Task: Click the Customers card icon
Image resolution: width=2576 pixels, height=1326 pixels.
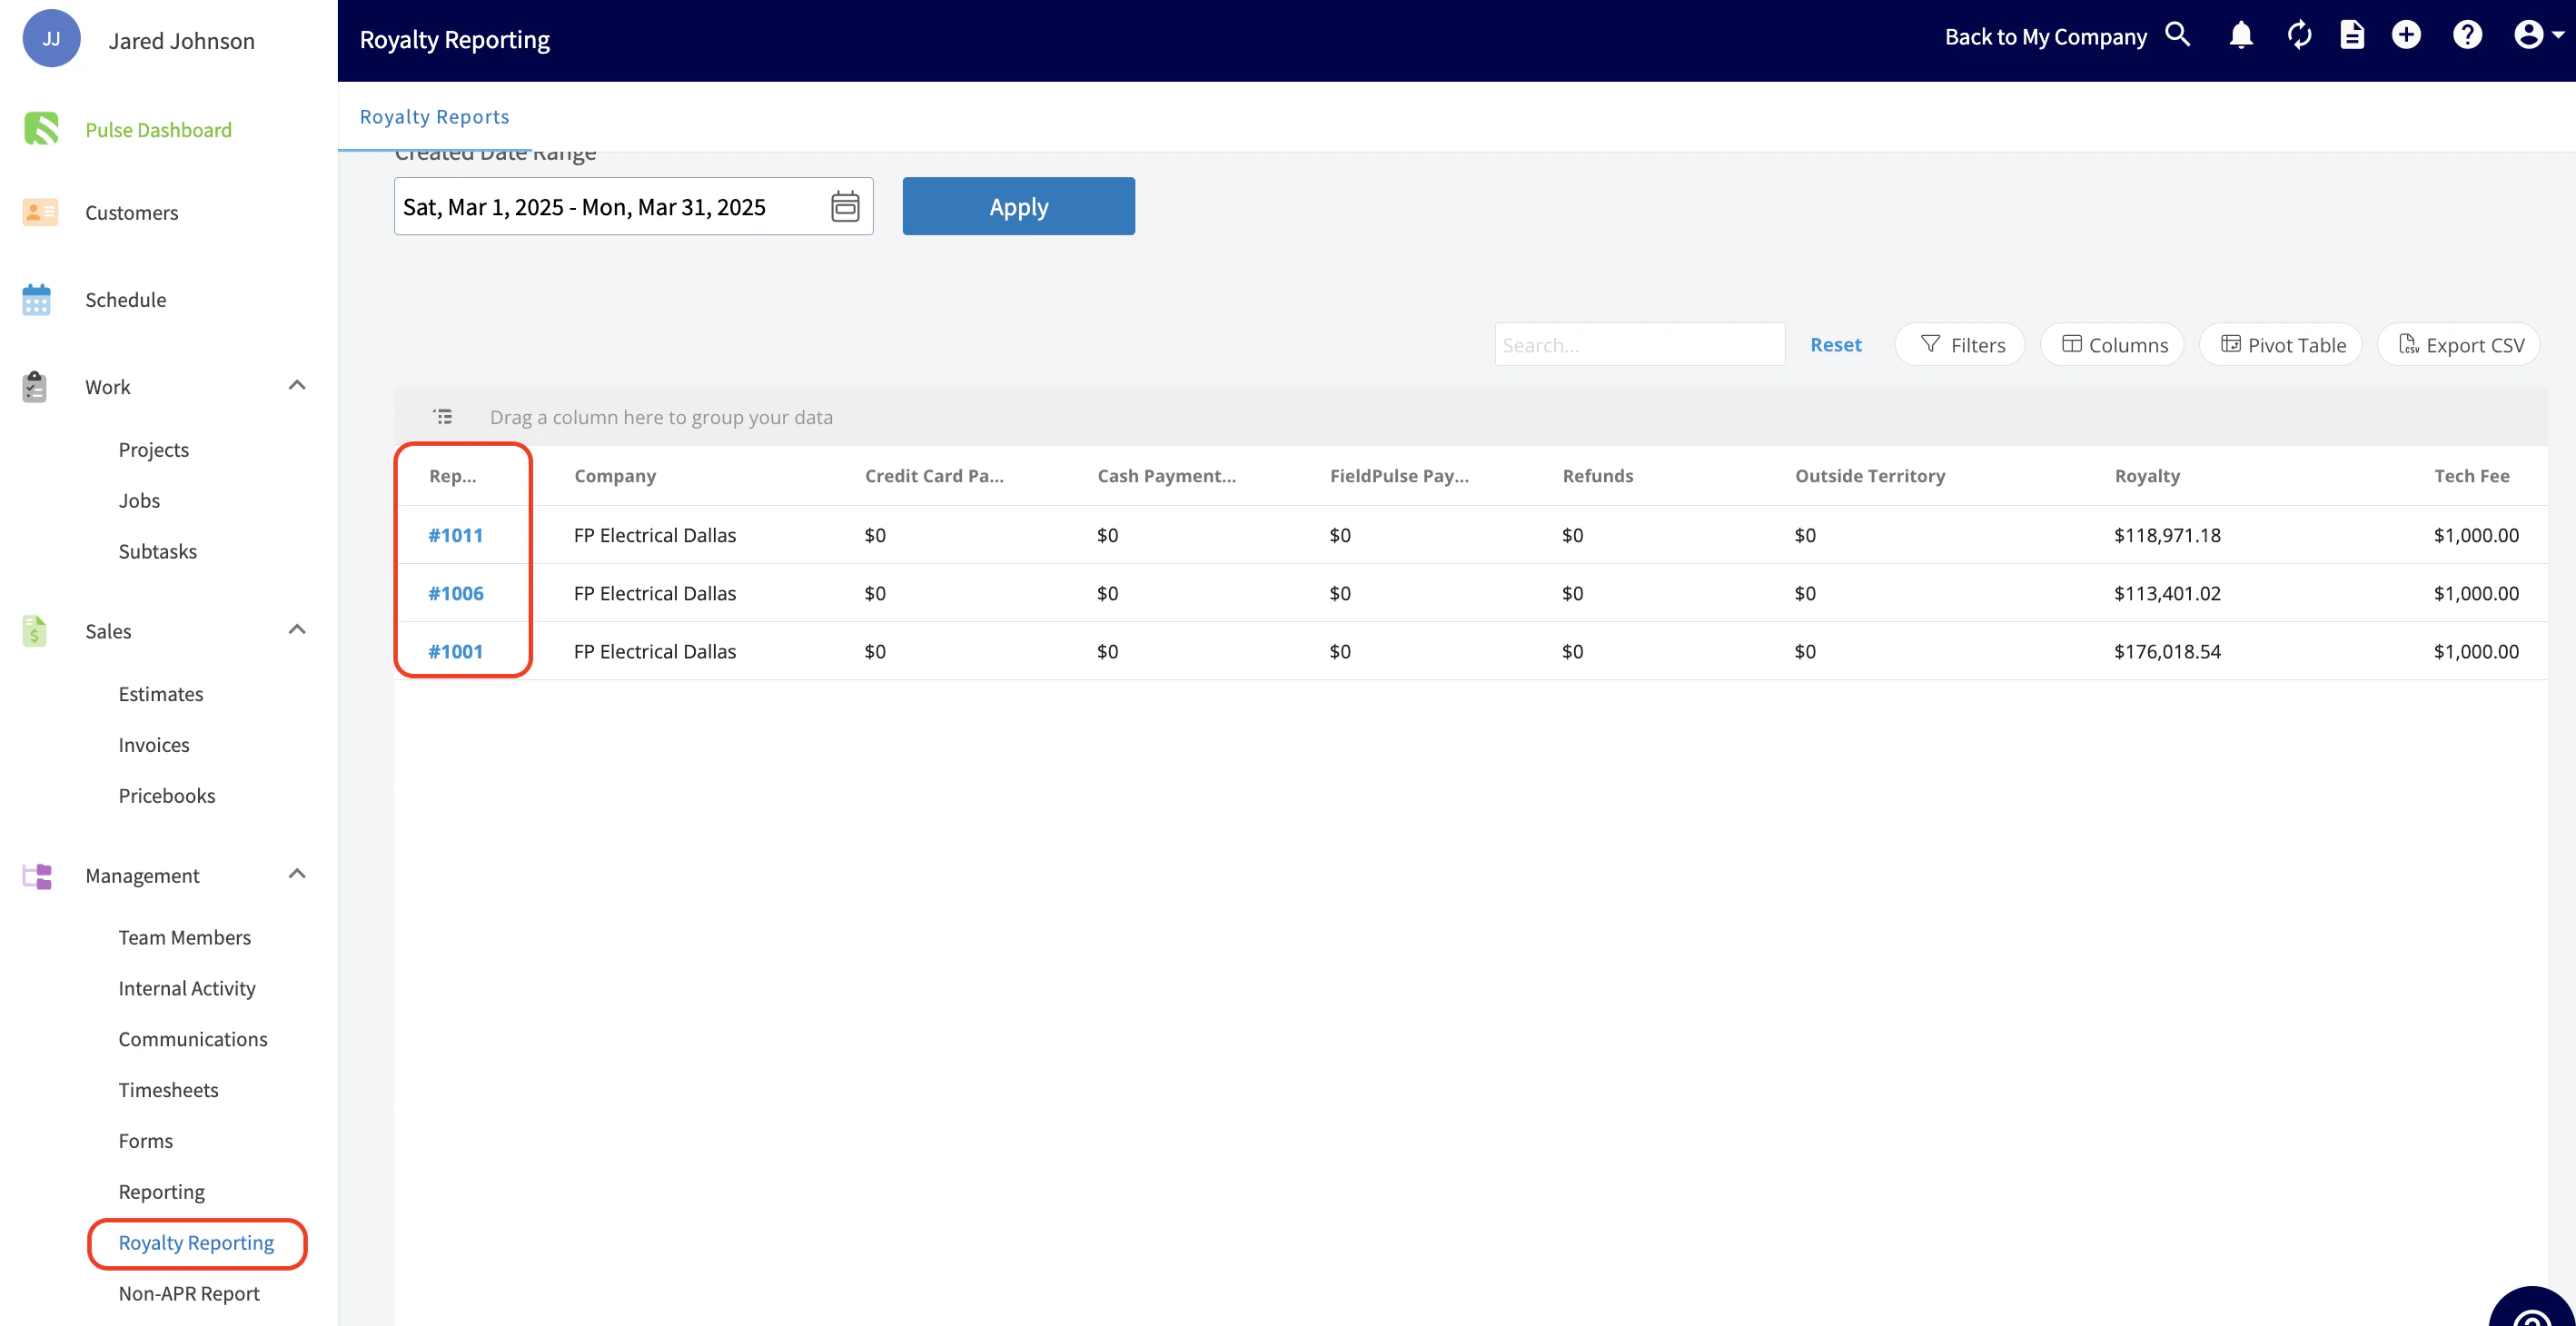Action: 40,212
